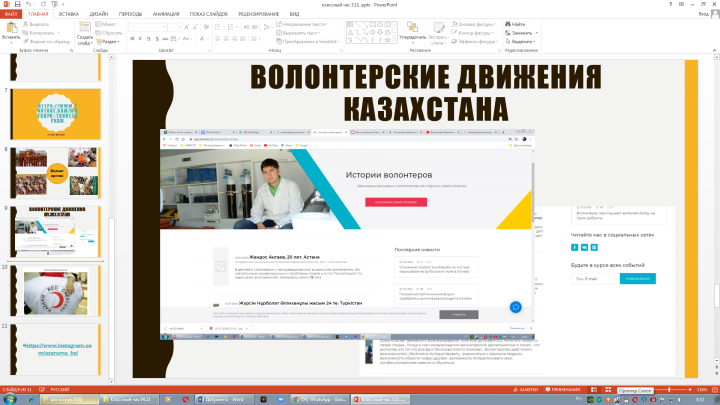The image size is (720, 405).
Task: Toggle strikethrough (abc) formatting
Action: tap(165, 39)
